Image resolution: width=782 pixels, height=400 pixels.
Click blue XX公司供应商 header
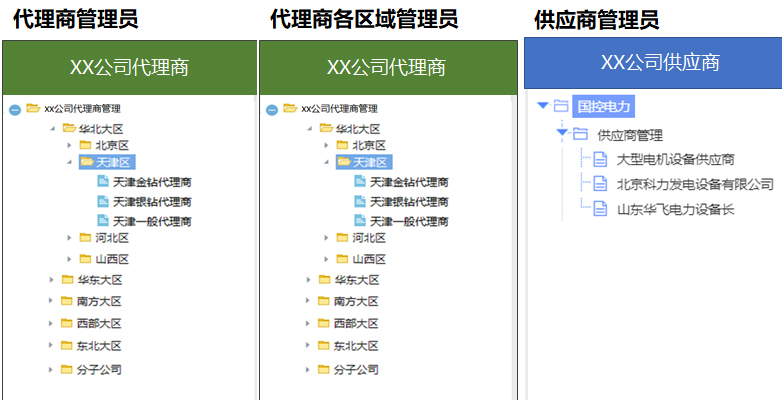tap(653, 63)
